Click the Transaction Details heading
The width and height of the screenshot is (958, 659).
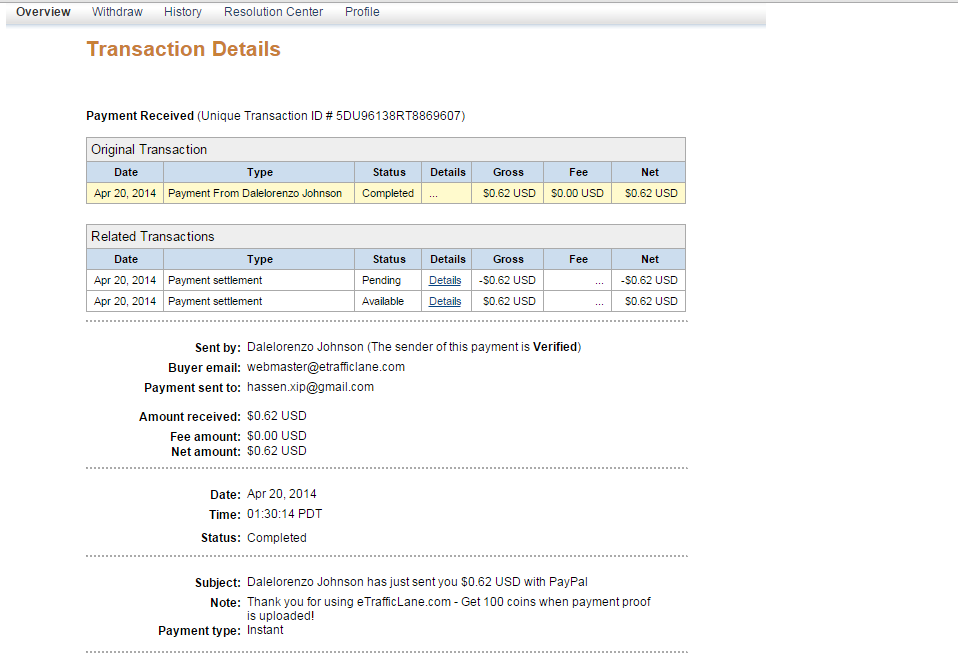[x=183, y=49]
